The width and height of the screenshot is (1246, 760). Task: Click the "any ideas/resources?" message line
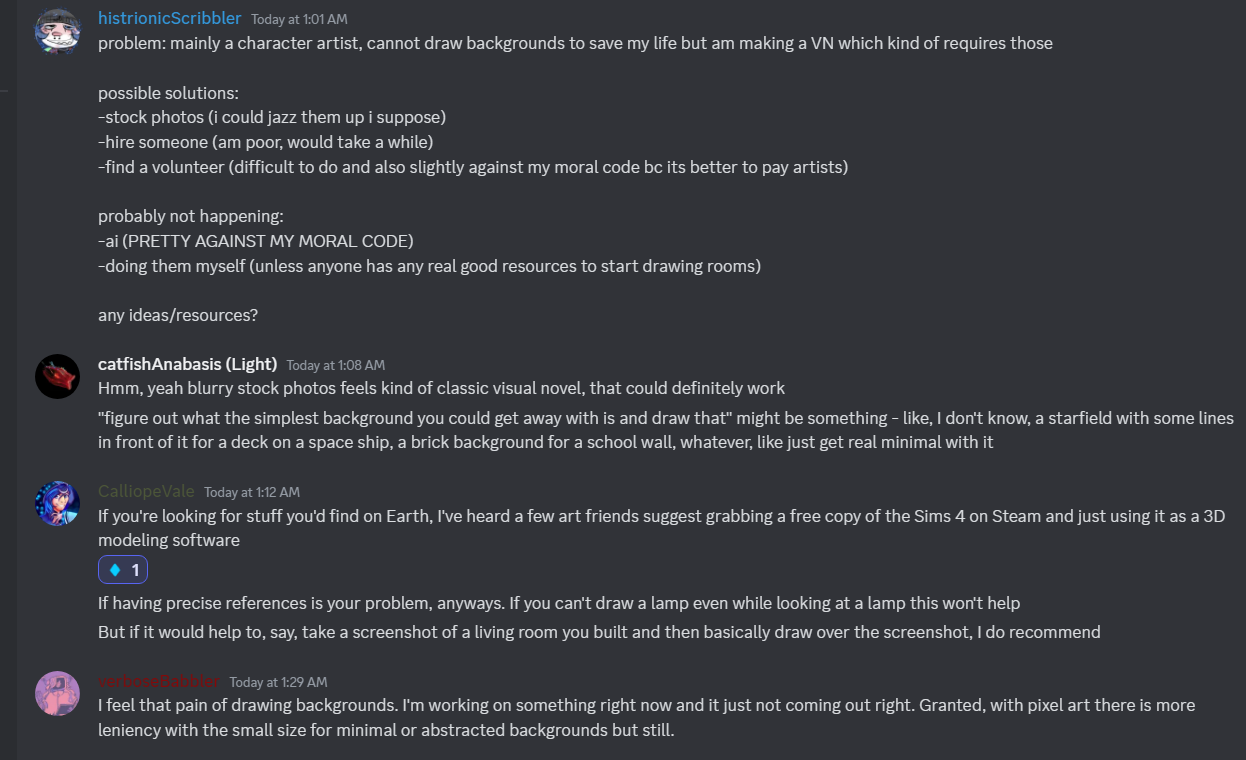pos(178,315)
